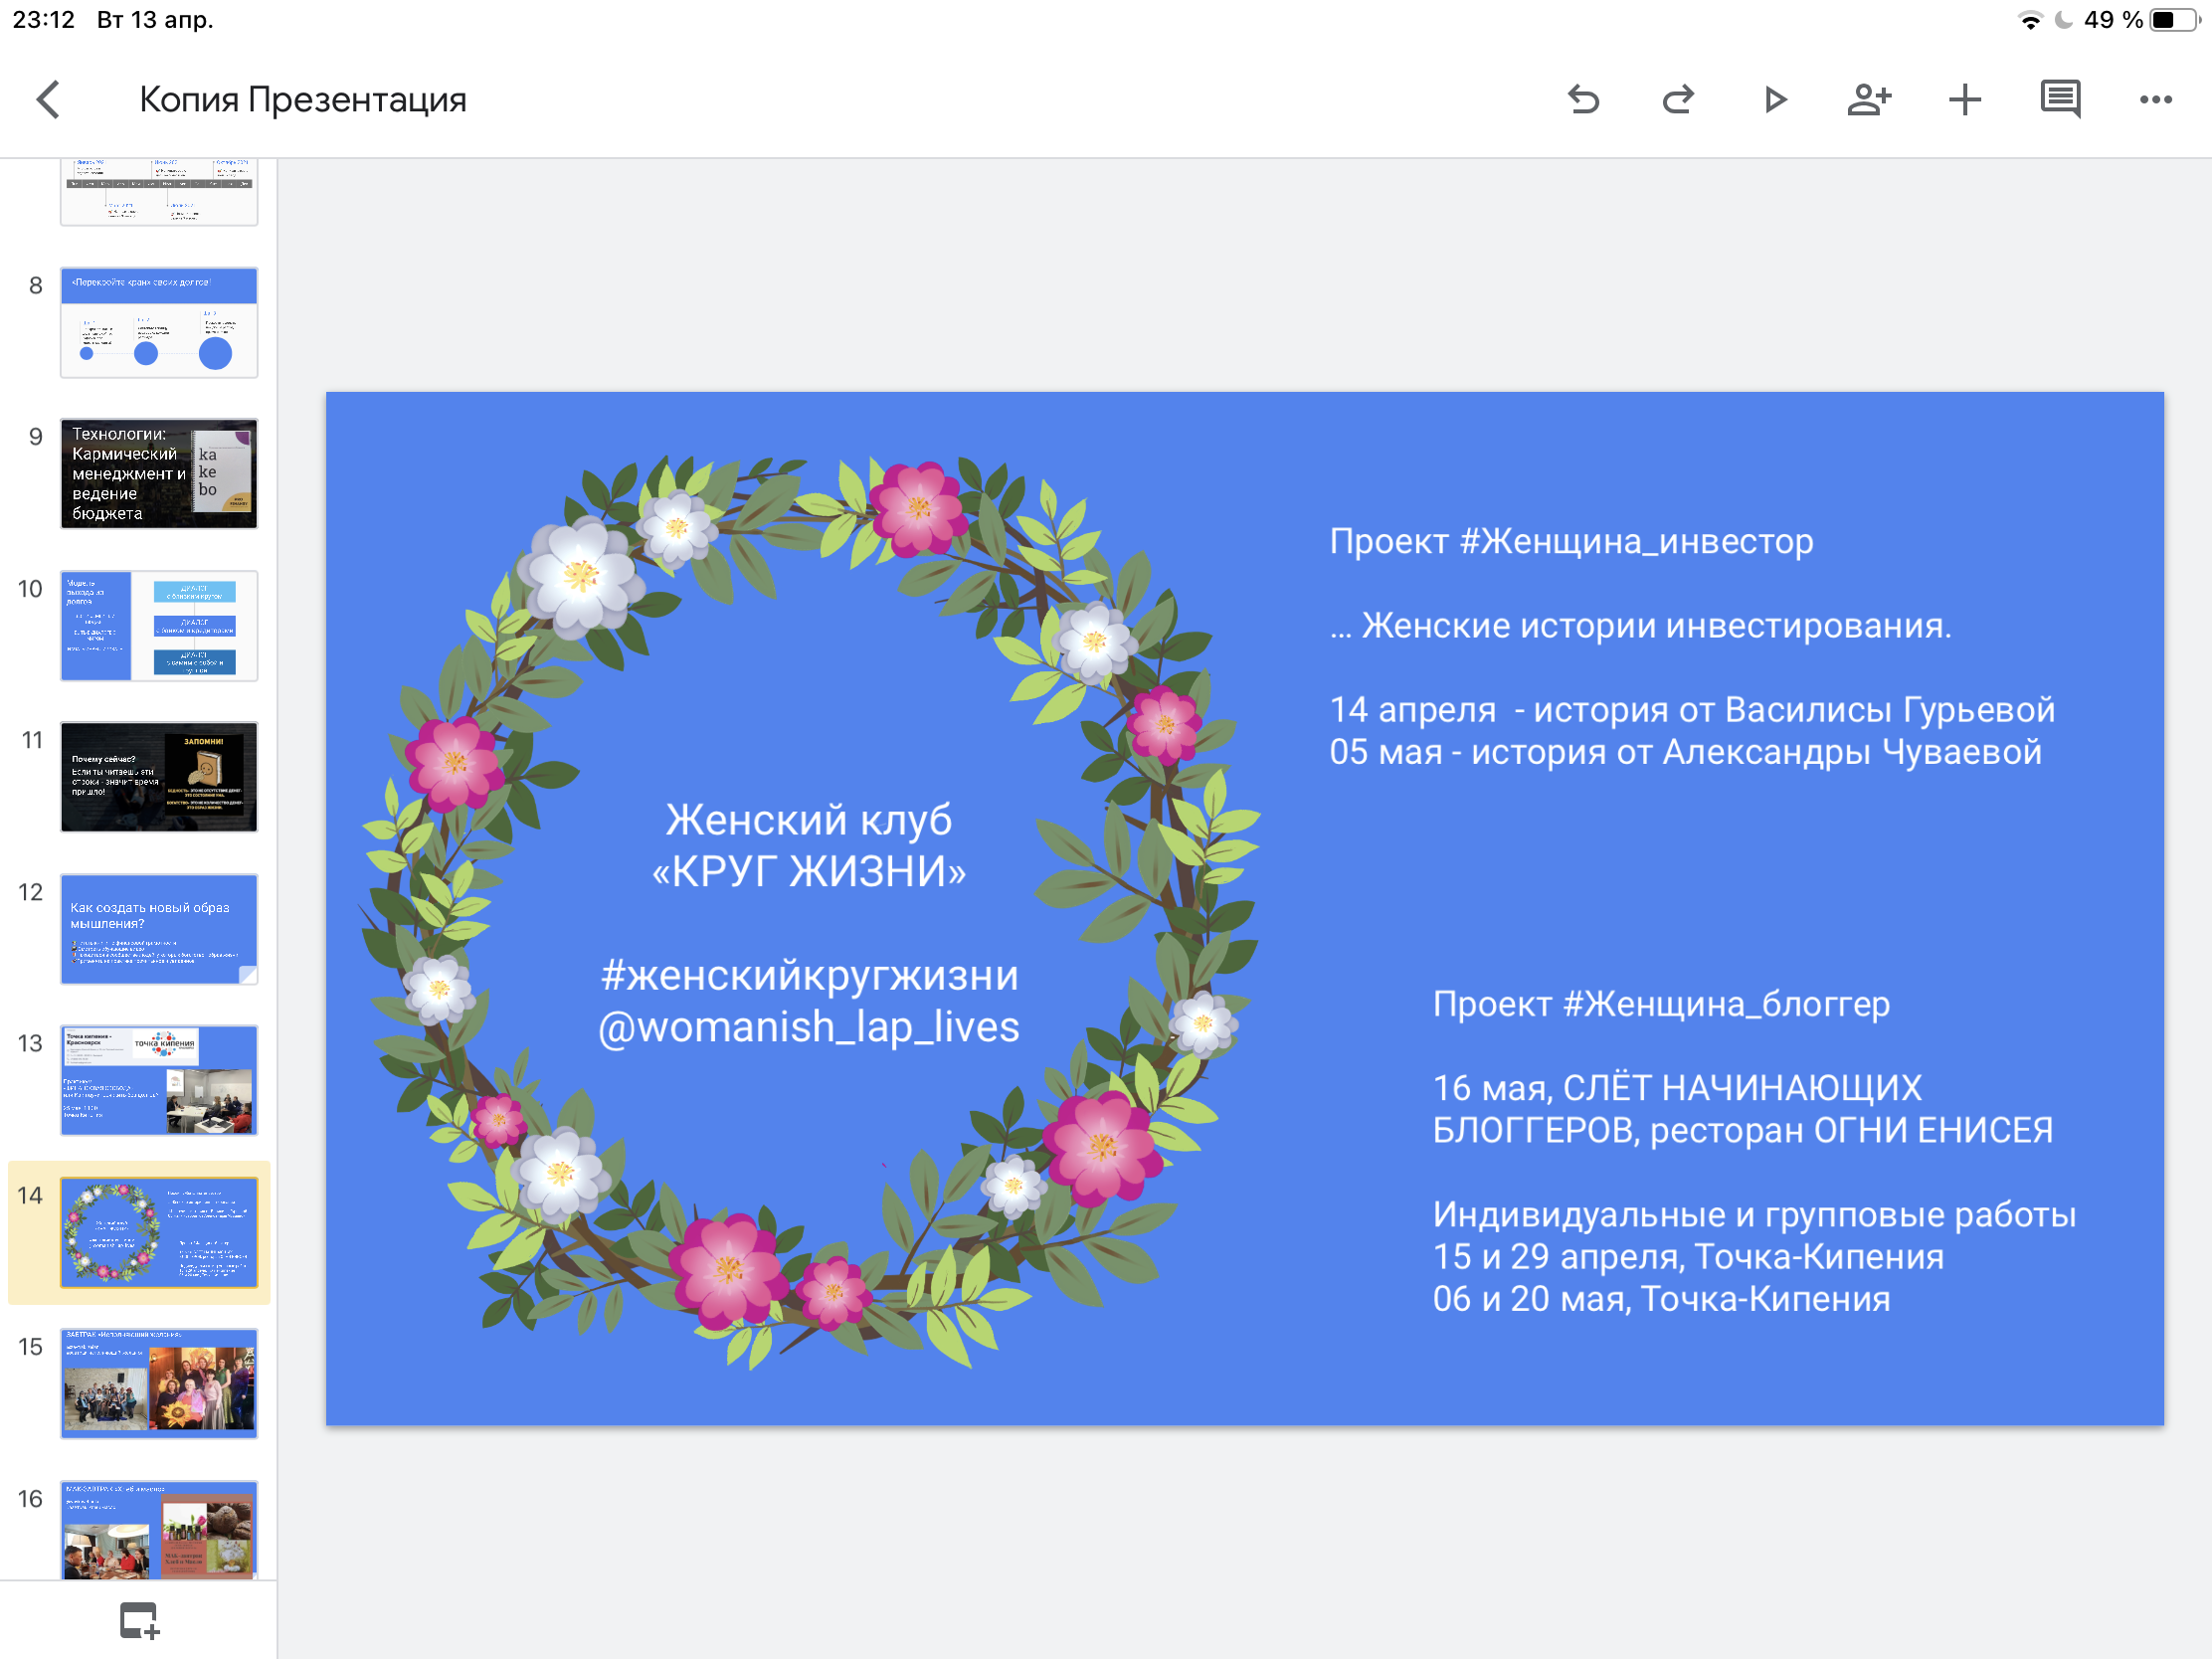
Task: Select slide 8 thumbnail
Action: (x=159, y=322)
